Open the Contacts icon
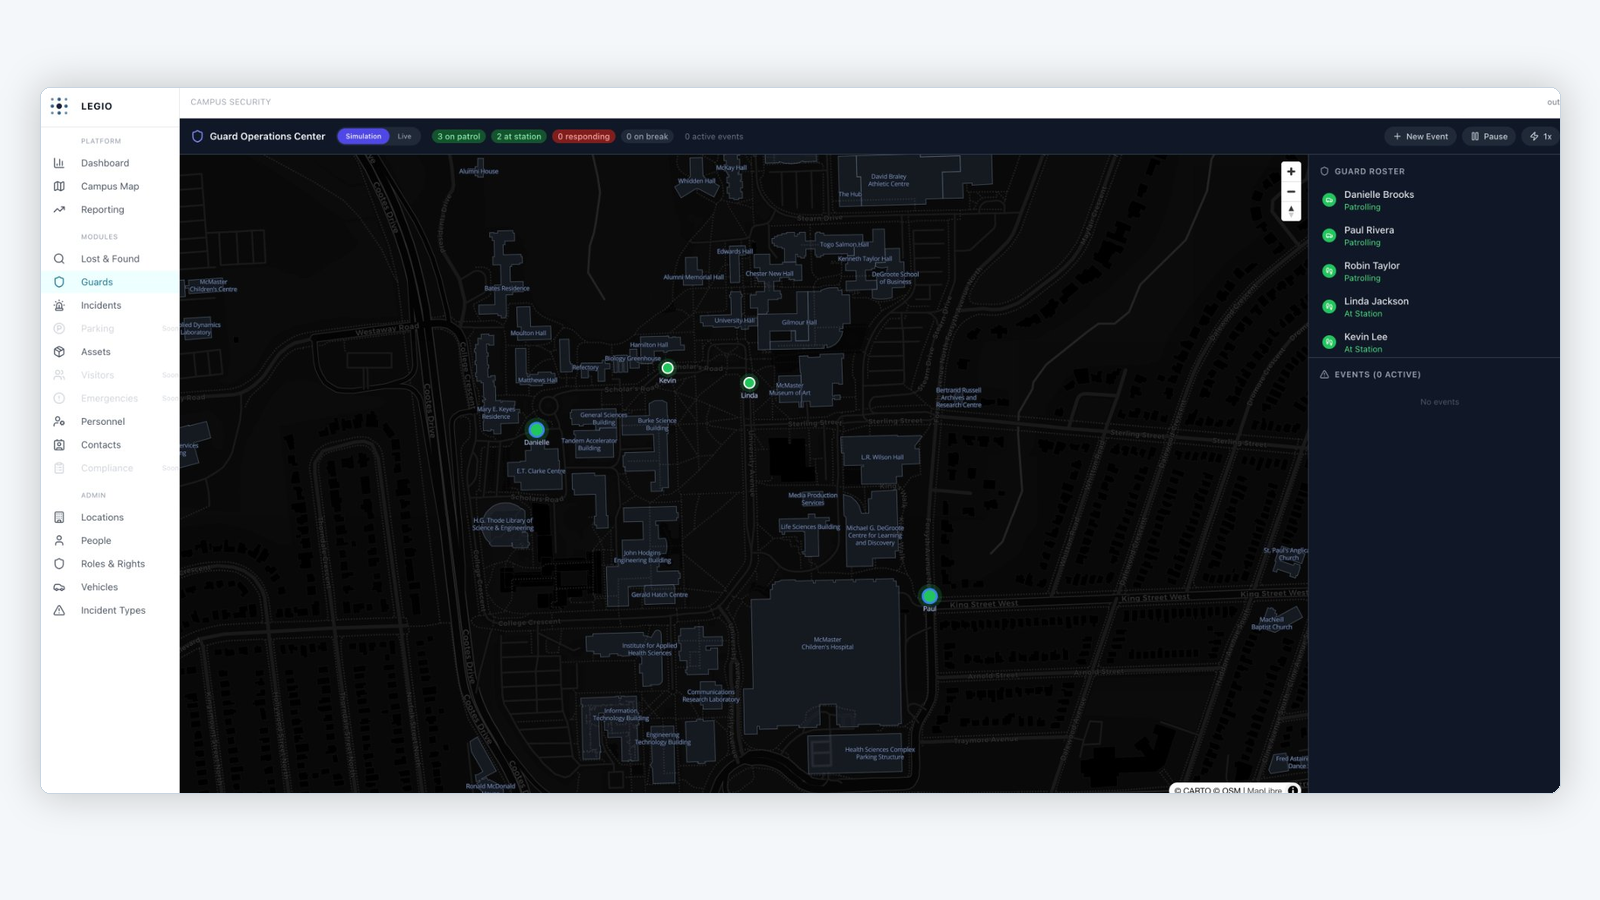Image resolution: width=1600 pixels, height=900 pixels. pos(59,445)
